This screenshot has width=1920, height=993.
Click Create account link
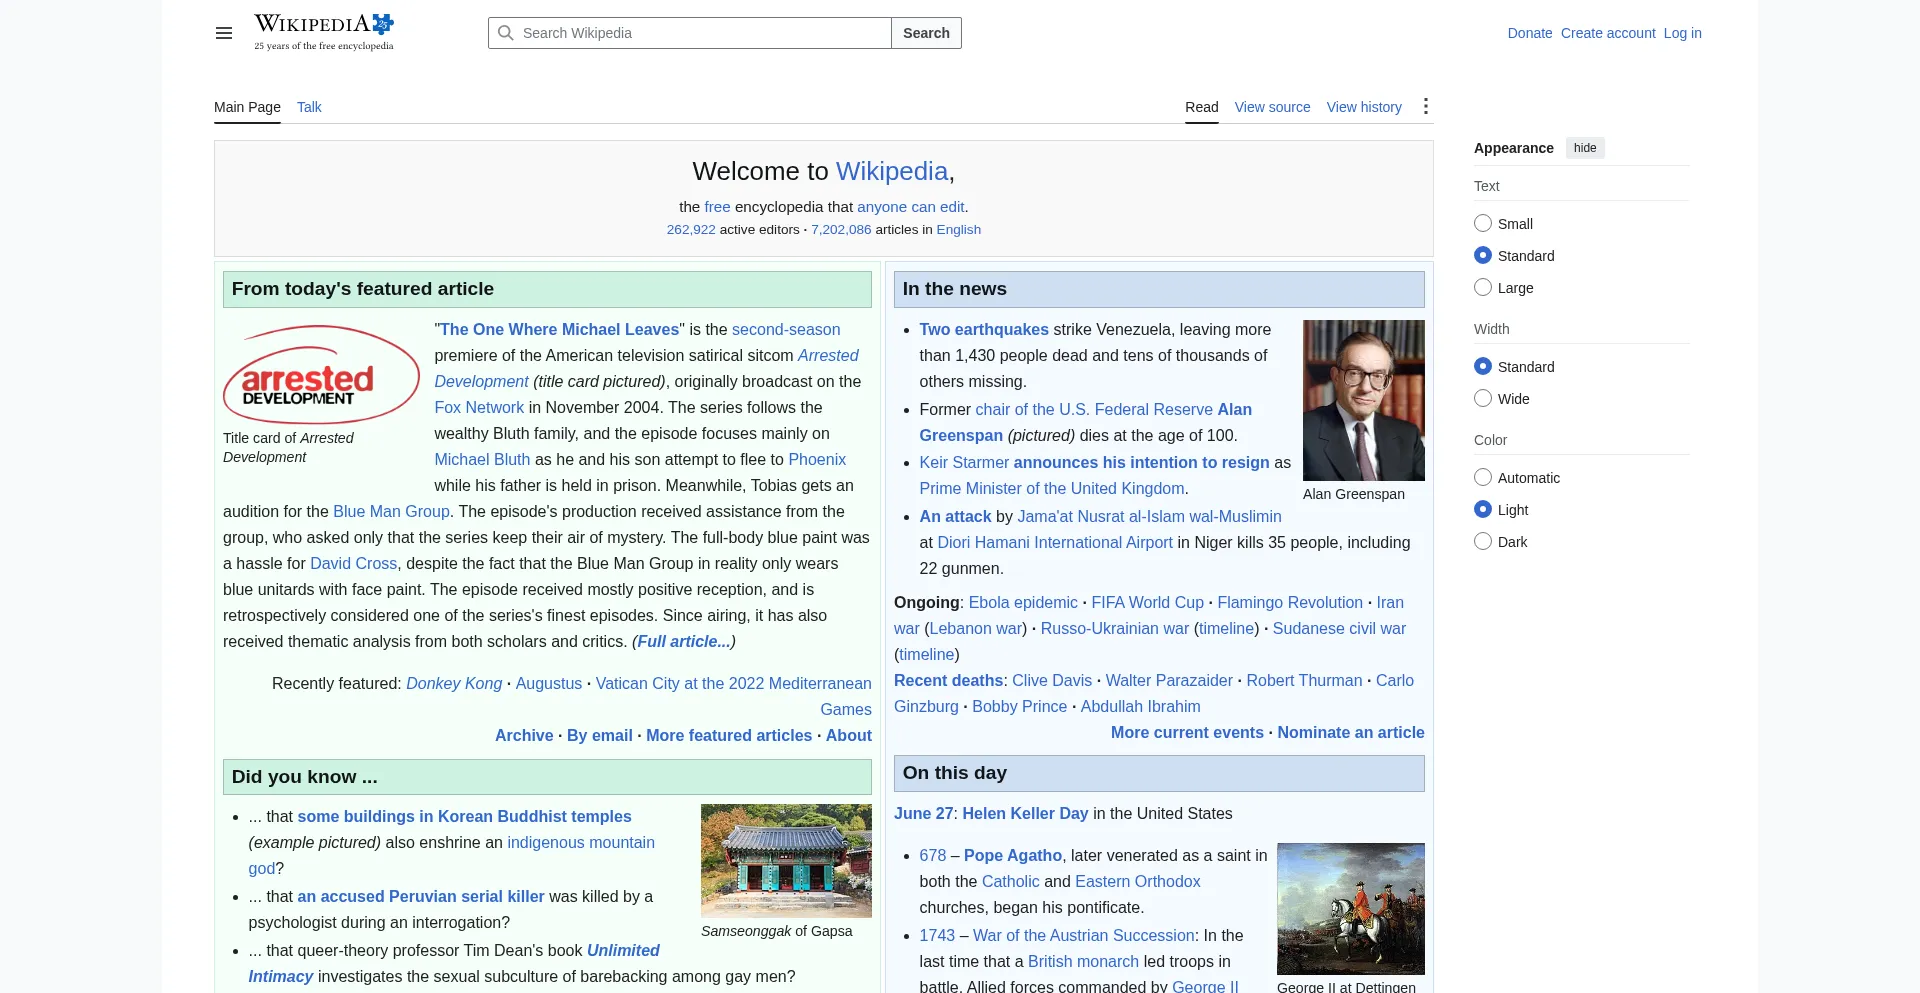coord(1608,33)
